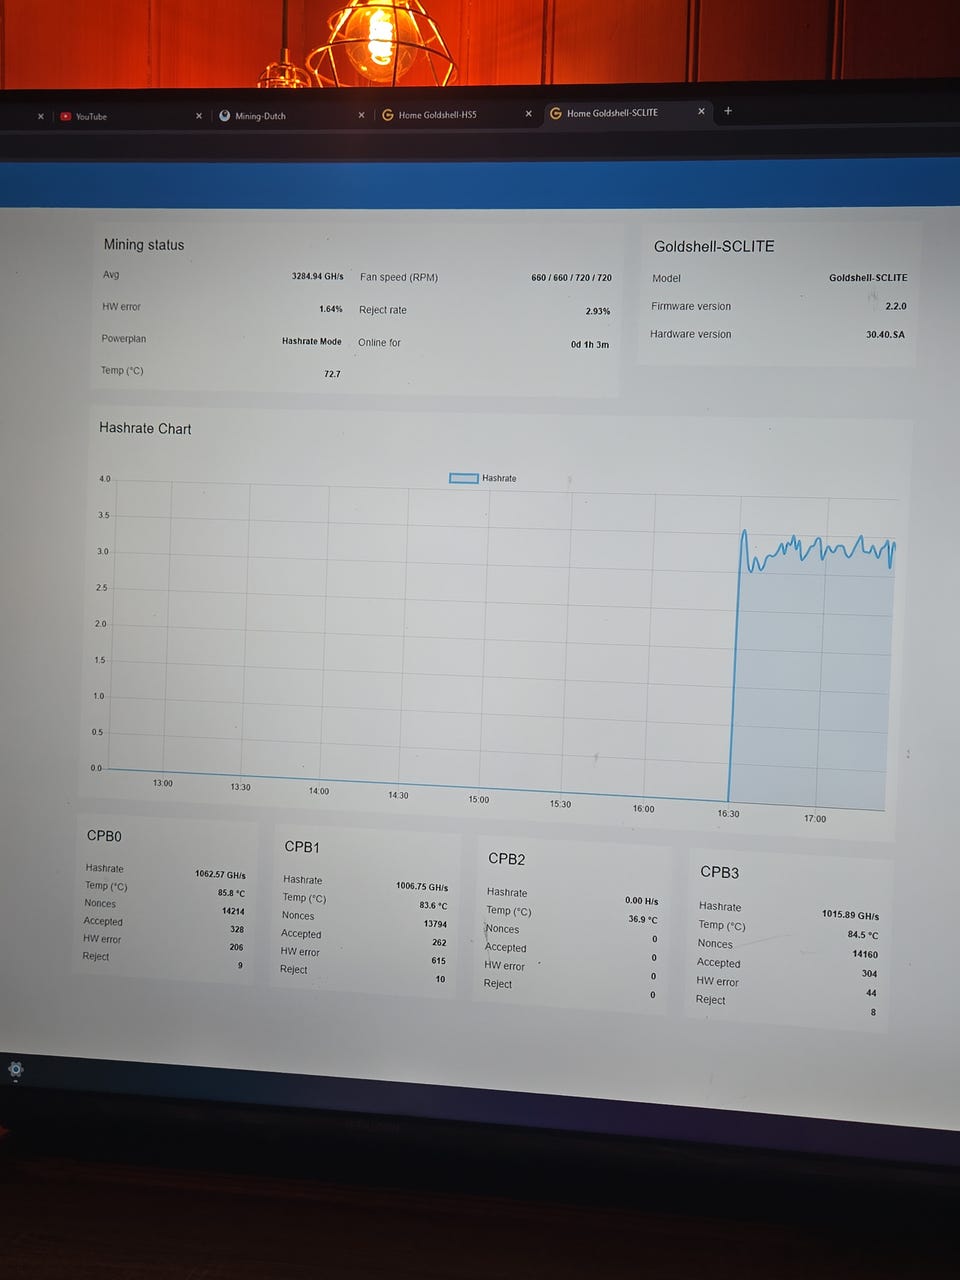Click the Goldshell-SCLITE panel heading
Image resolution: width=960 pixels, height=1280 pixels.
(714, 246)
